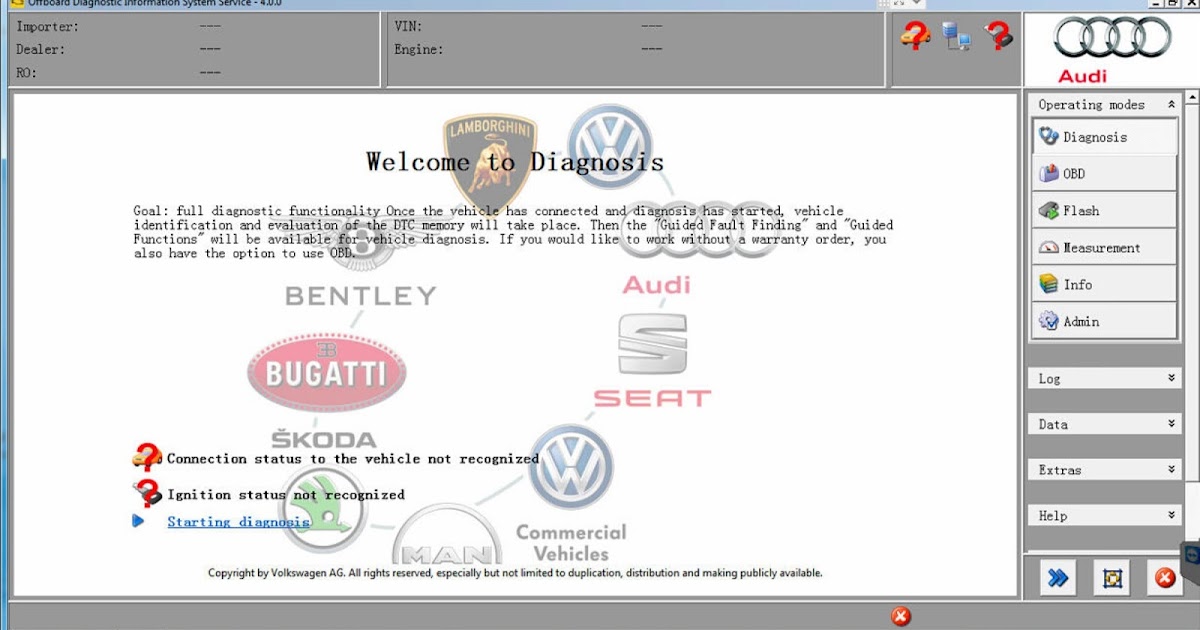Click the vehicle connection status icon in header
The height and width of the screenshot is (630, 1200).
(x=914, y=37)
